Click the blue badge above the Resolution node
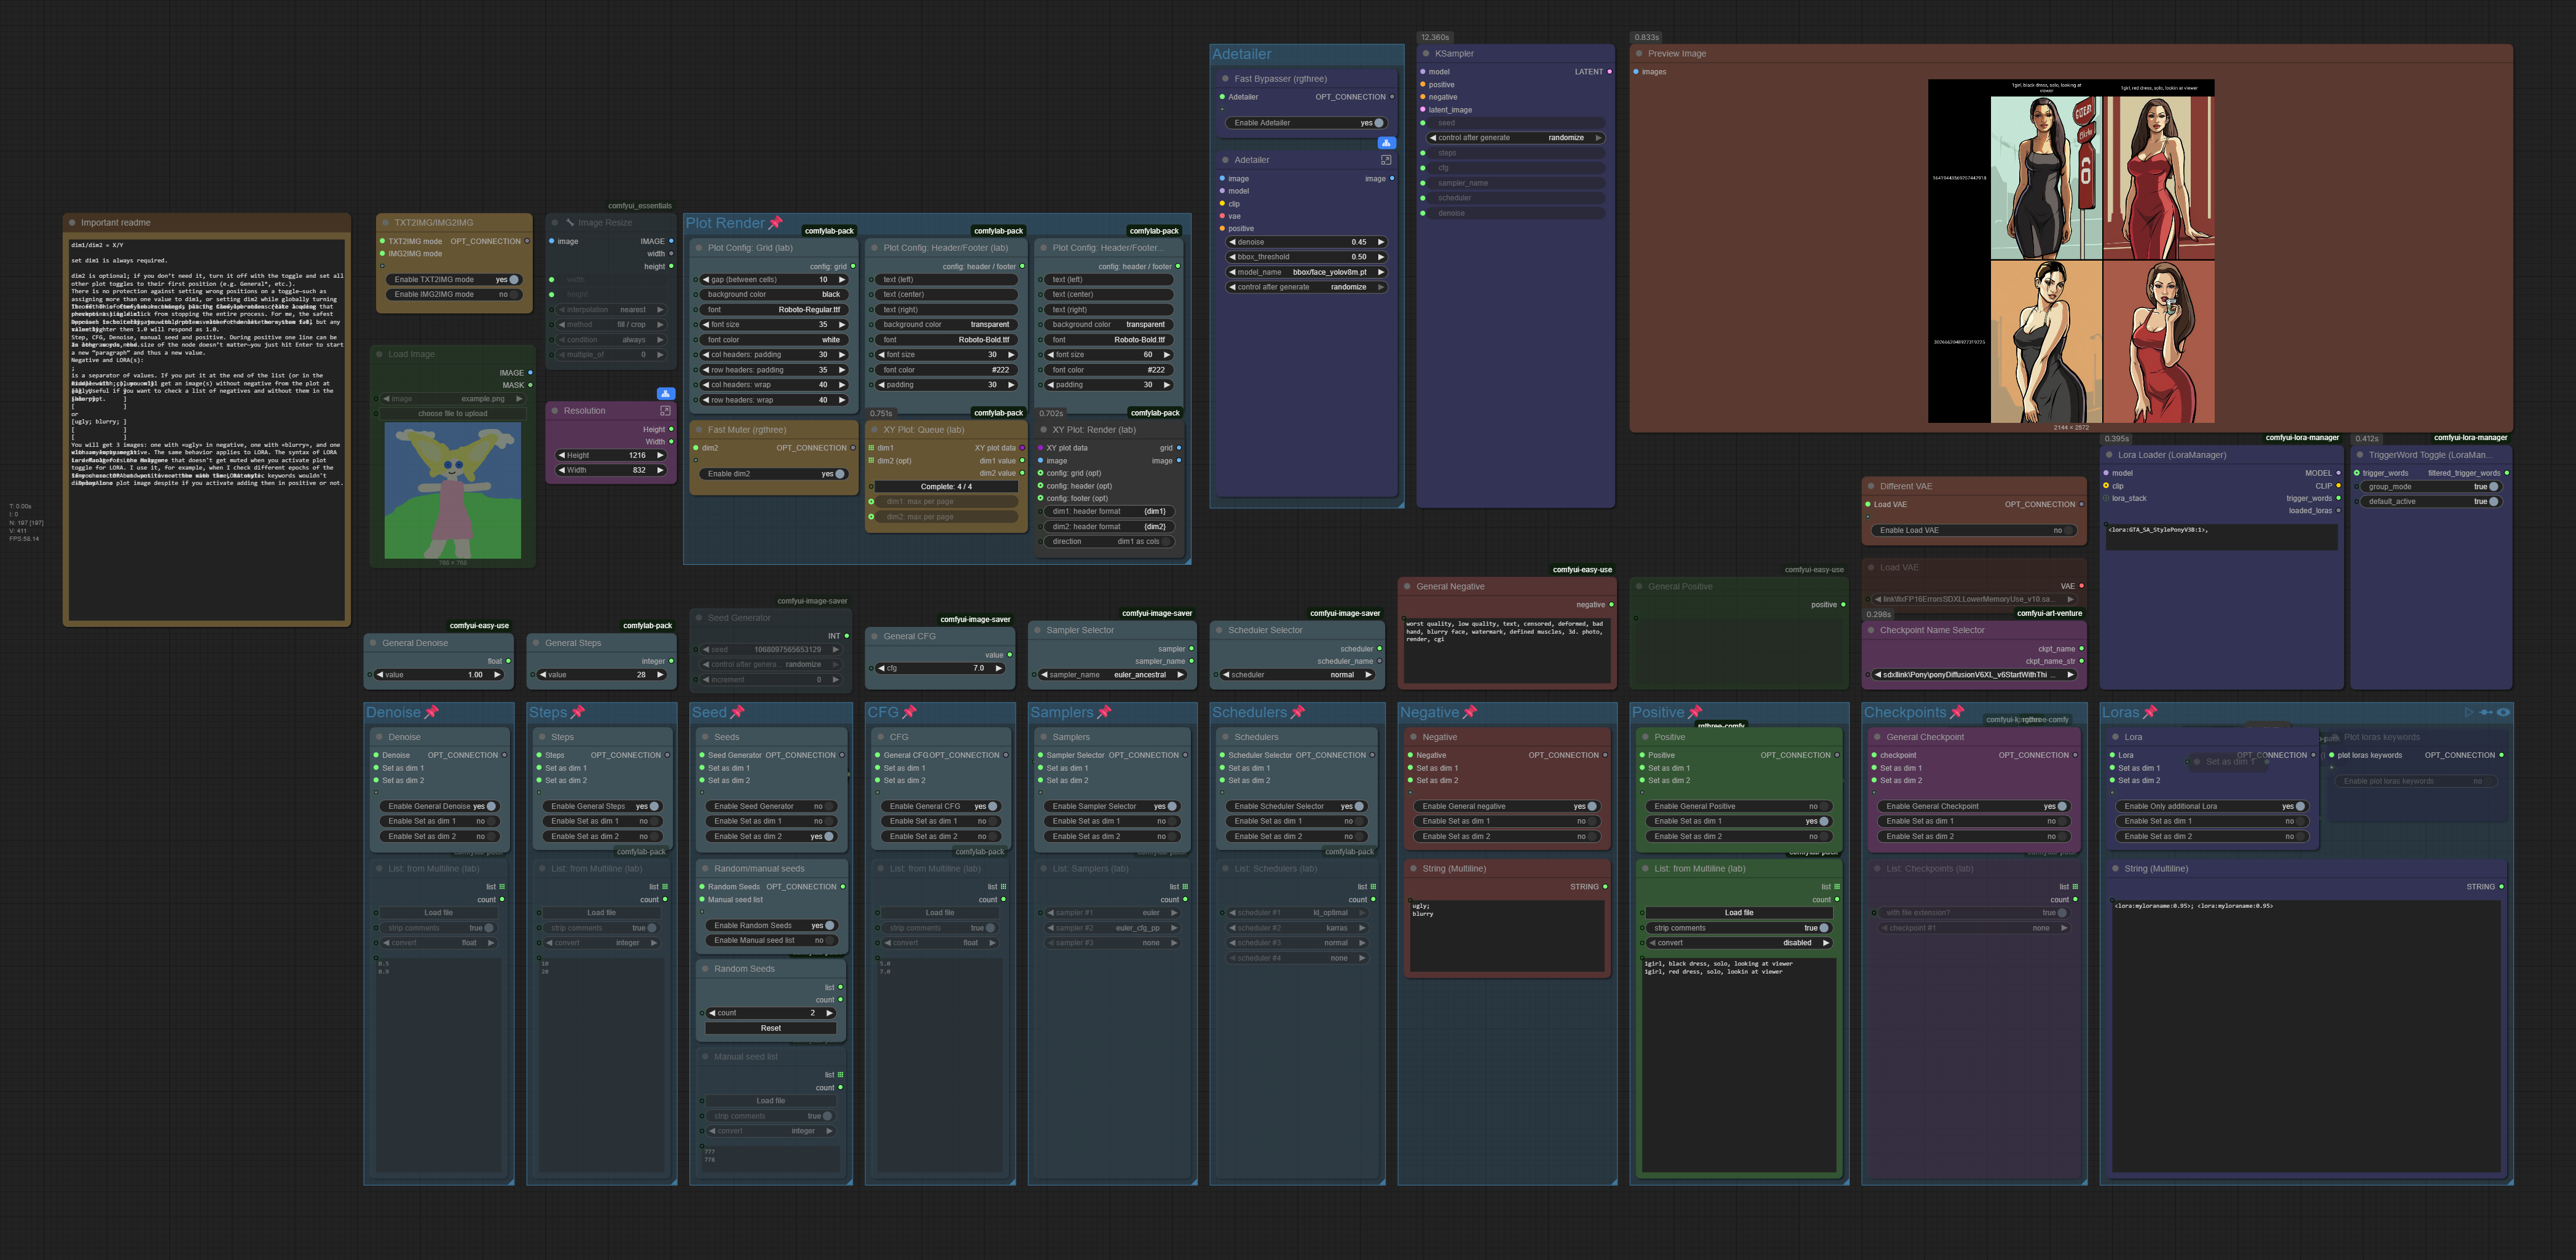 (665, 394)
